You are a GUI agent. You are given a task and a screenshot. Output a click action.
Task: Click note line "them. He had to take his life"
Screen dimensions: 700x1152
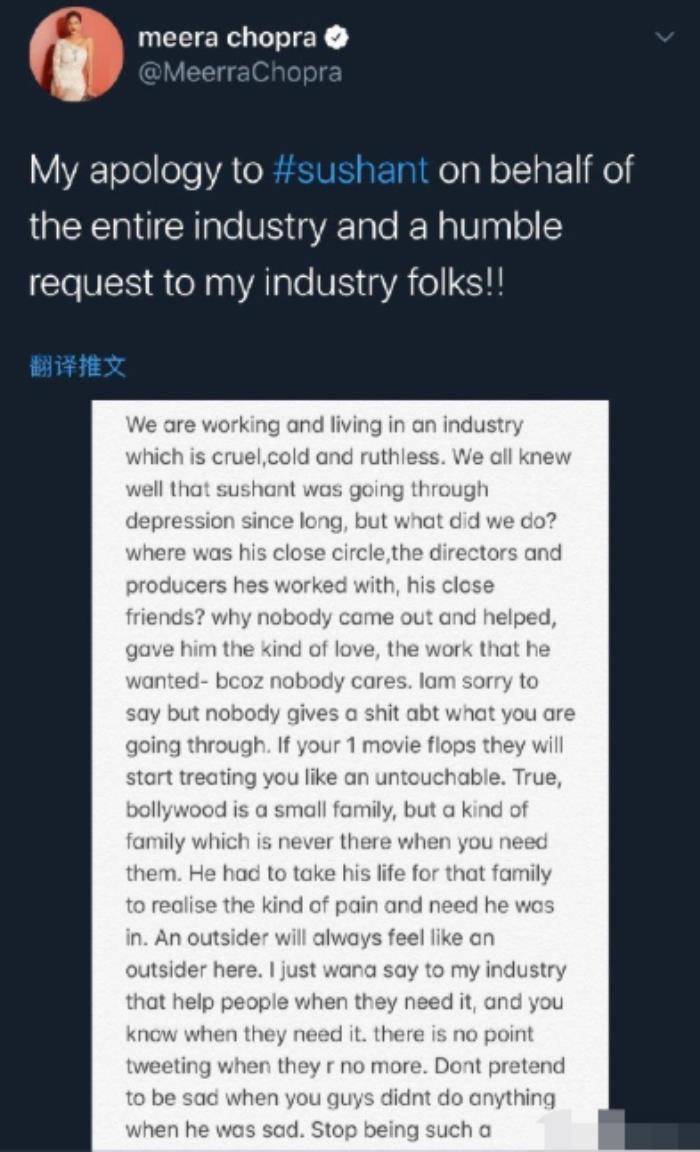point(338,873)
